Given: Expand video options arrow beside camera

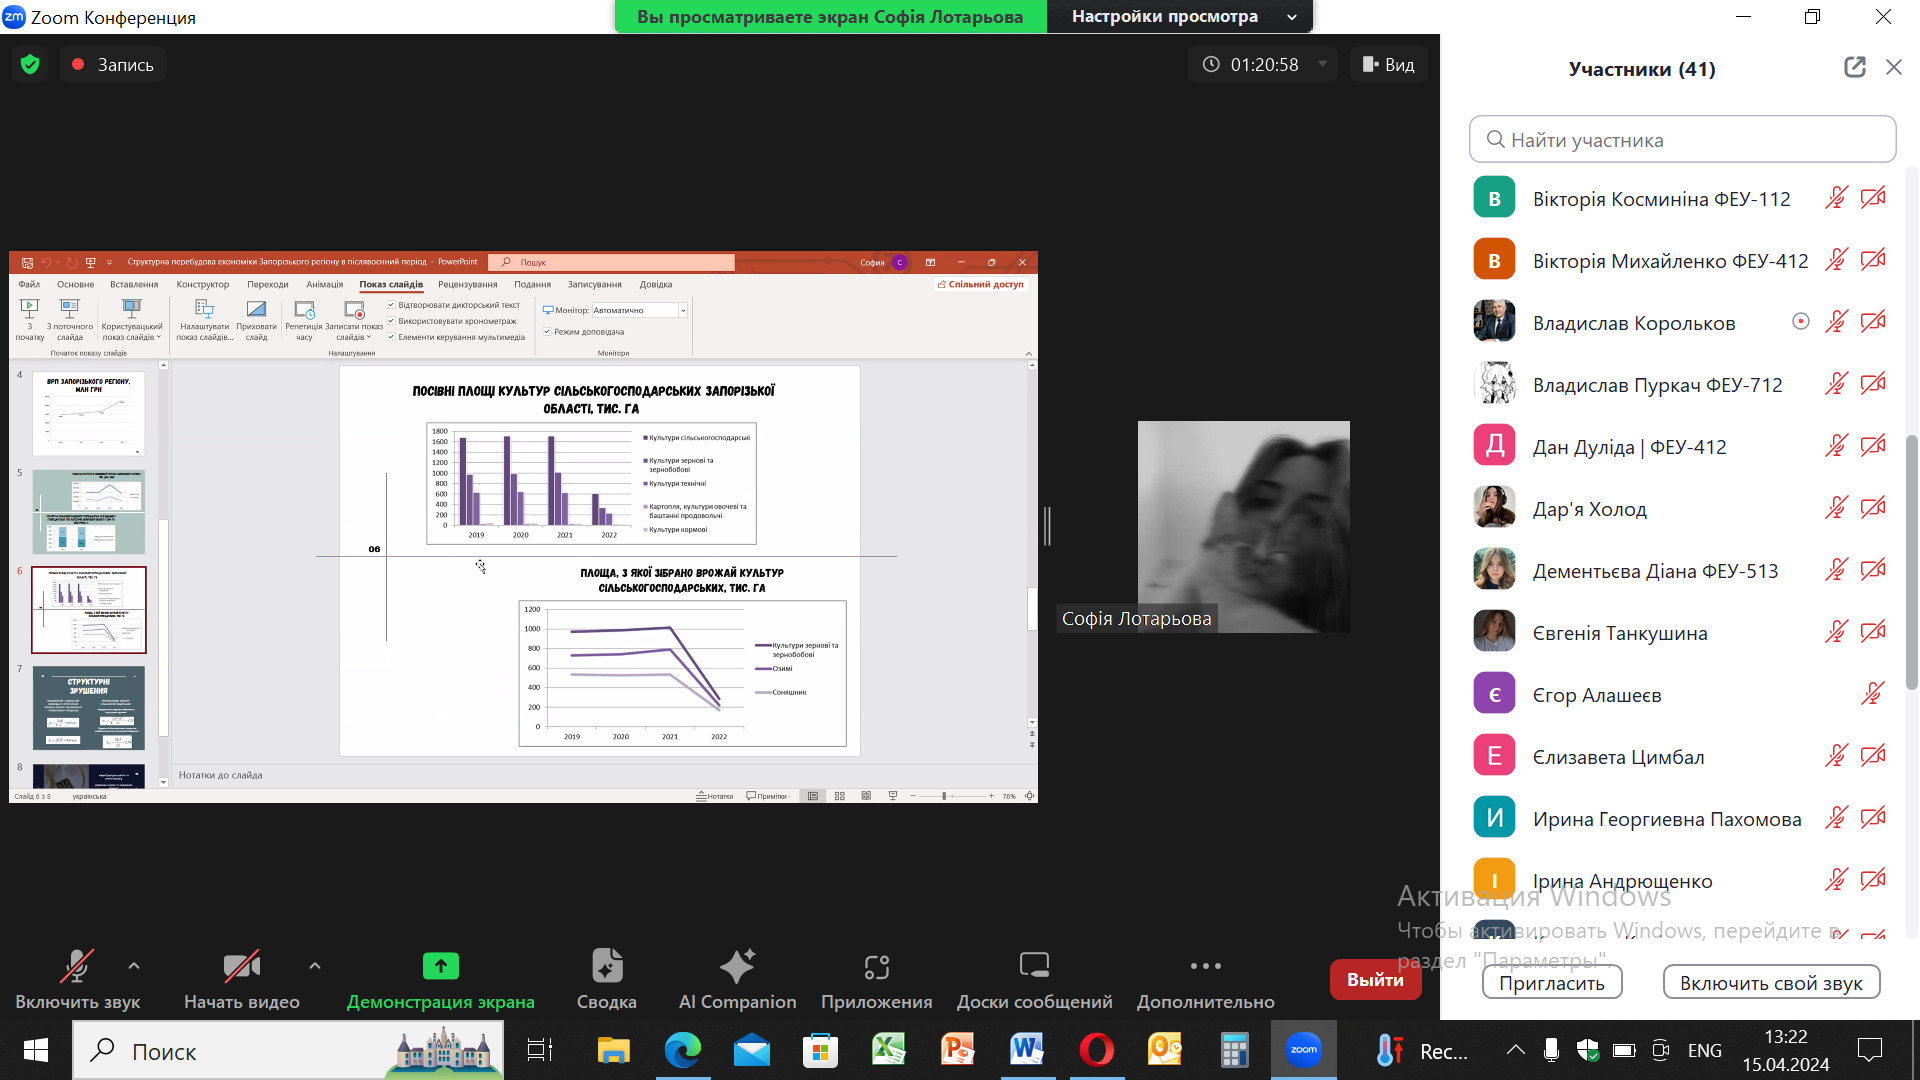Looking at the screenshot, I should click(315, 966).
